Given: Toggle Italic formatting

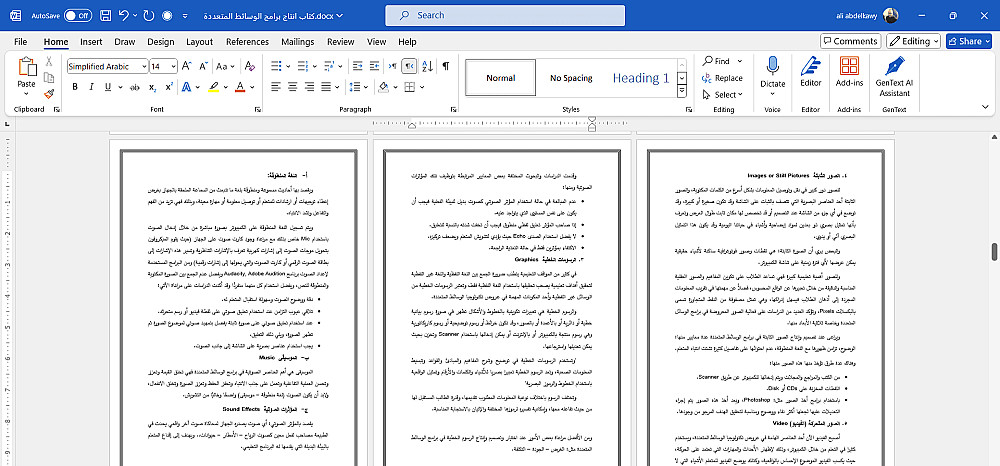Looking at the screenshot, I should tap(91, 87).
